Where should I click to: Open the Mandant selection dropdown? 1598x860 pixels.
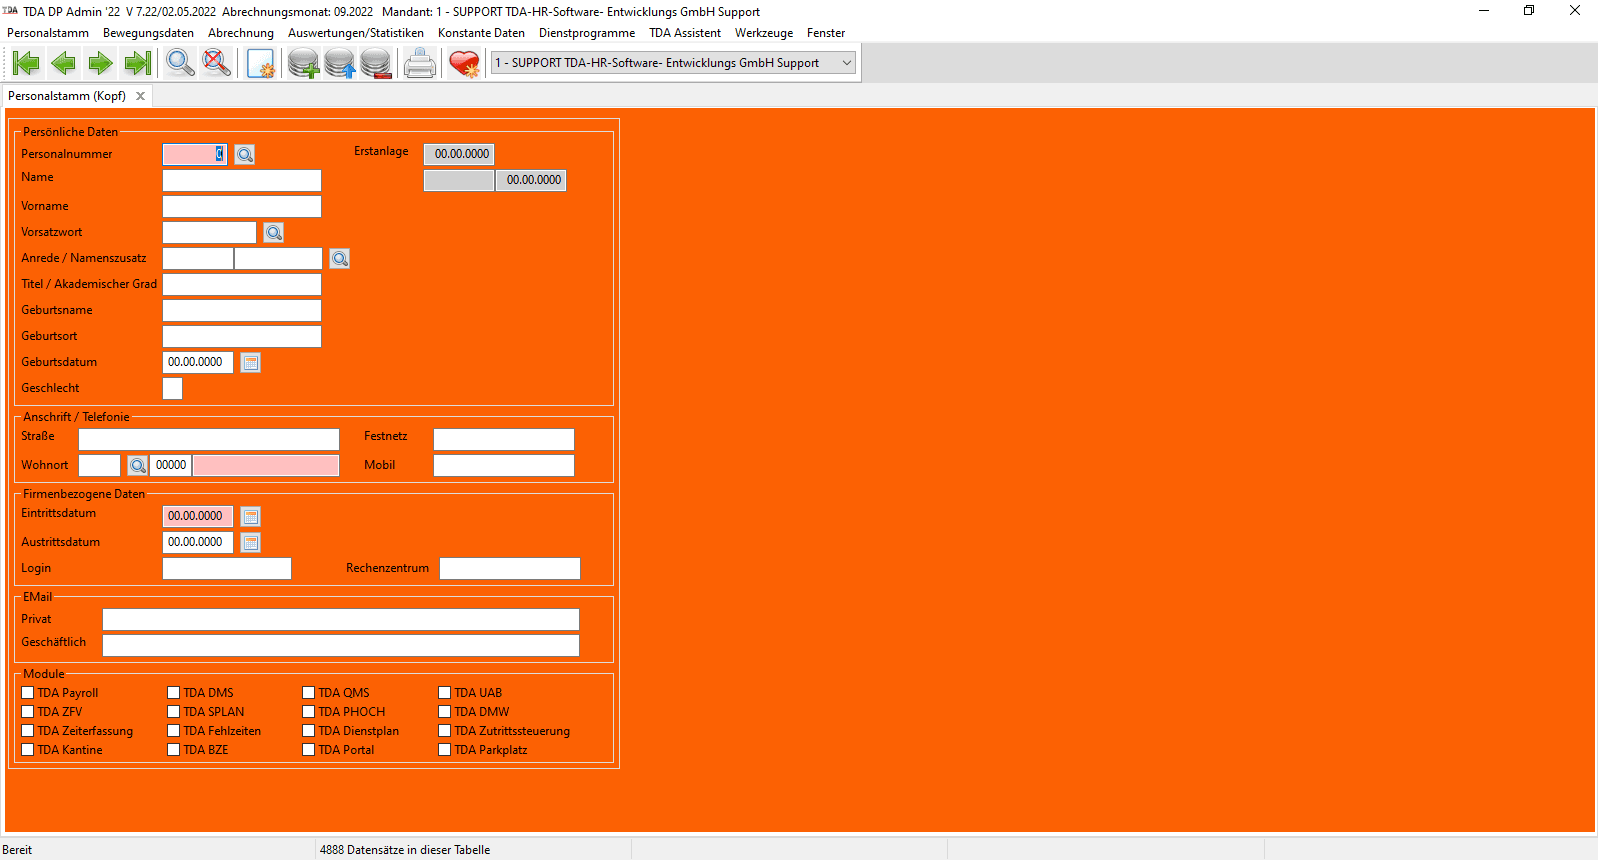pyautogui.click(x=846, y=63)
